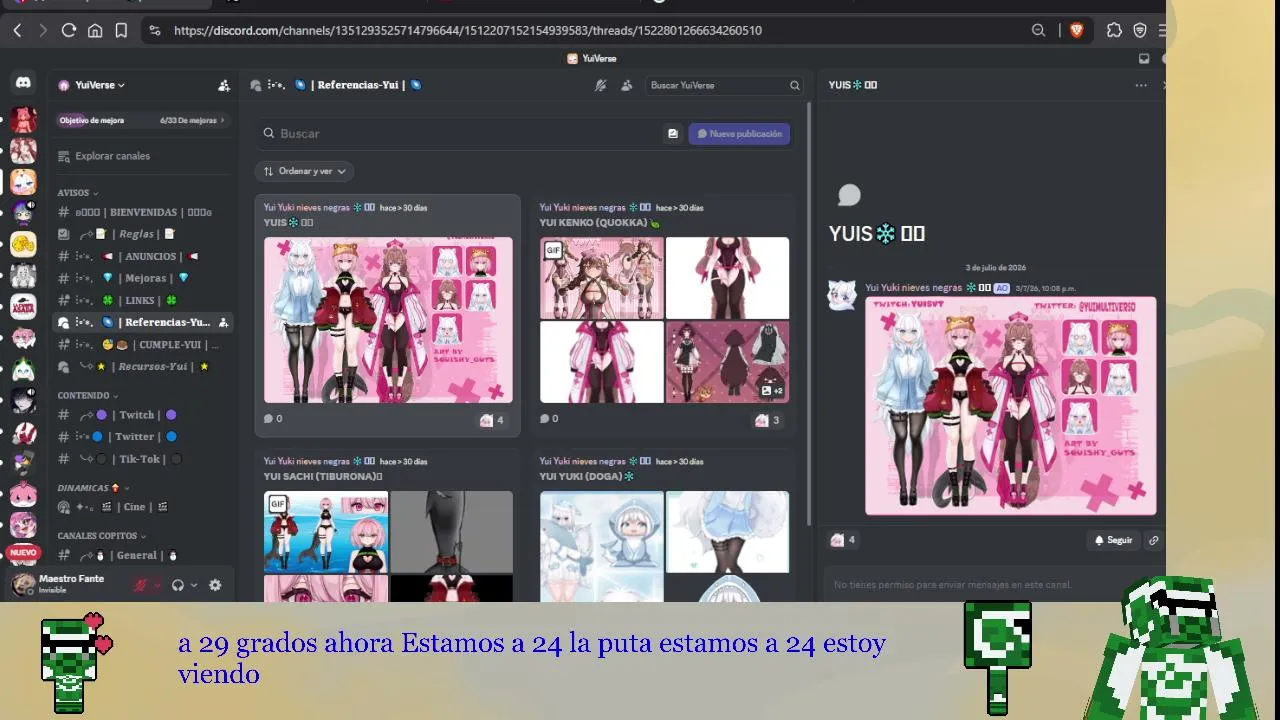Open the site info icon beside the URL

[154, 31]
